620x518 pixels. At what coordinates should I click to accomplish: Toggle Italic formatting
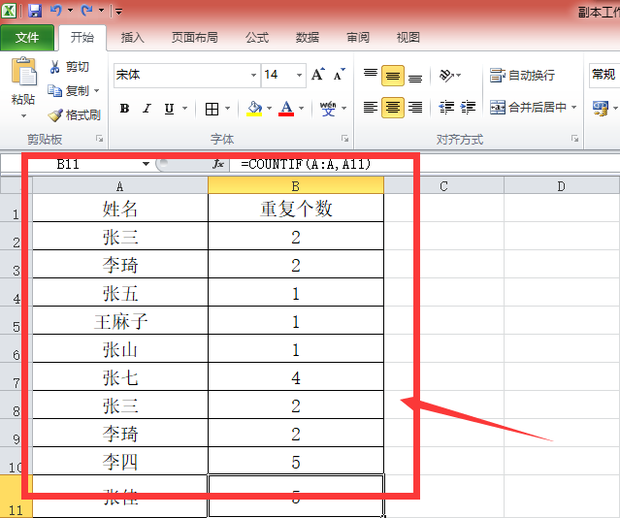coord(147,108)
